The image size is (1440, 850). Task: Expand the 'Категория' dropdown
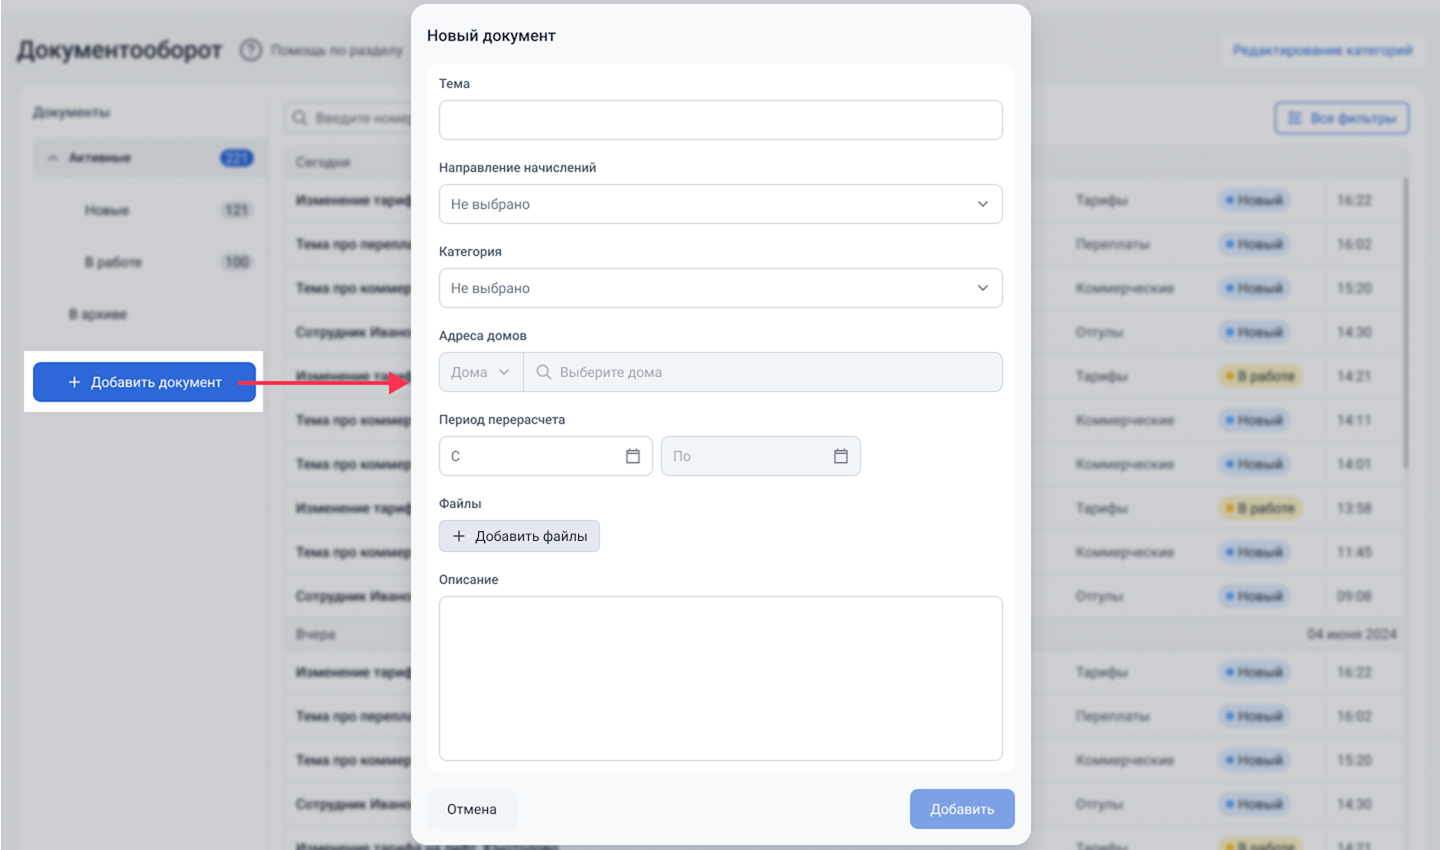click(x=720, y=288)
